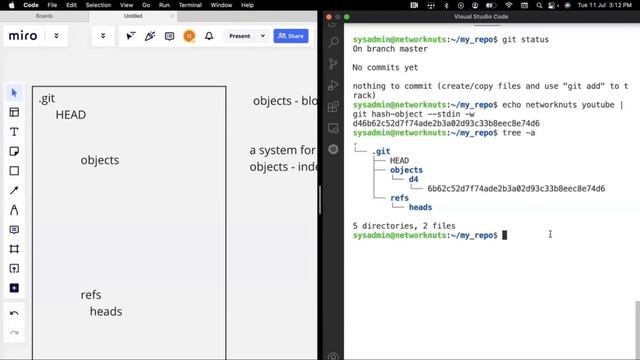Viewport: 640px width, 360px height.
Task: Open the Selection menu
Action: [x=98, y=5]
